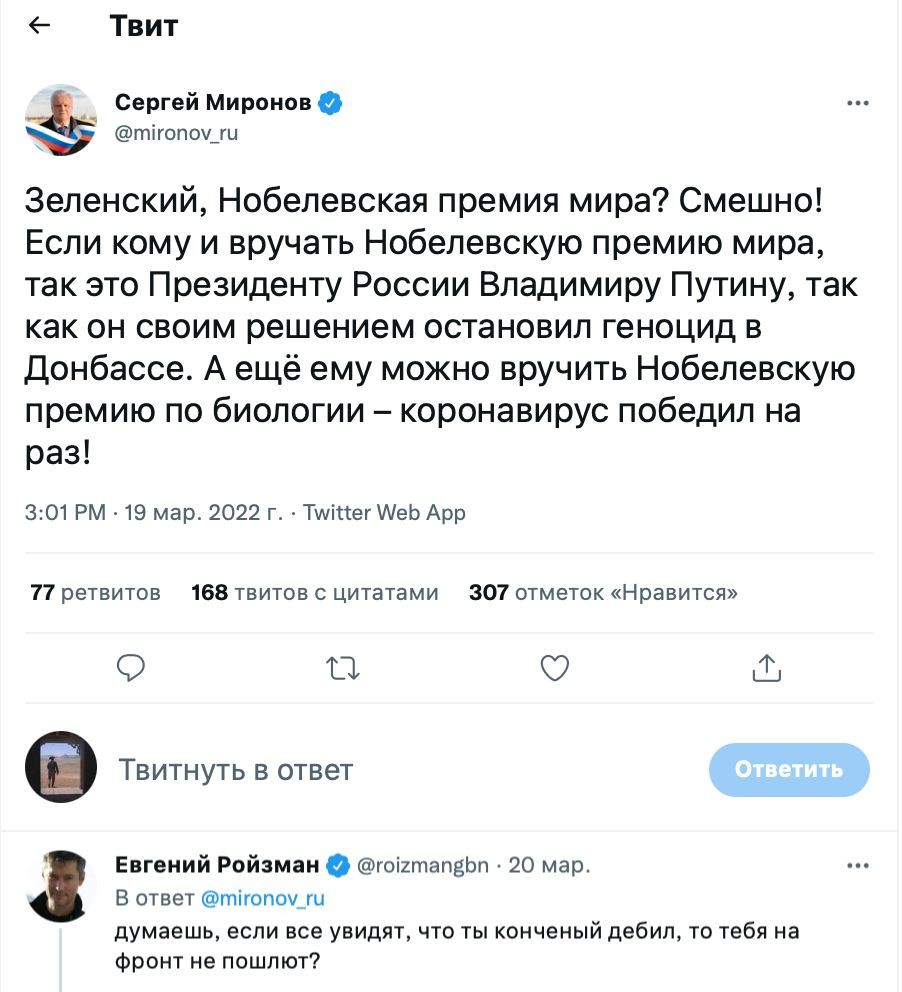Click the retweet icon below Mironov's tweet
The height and width of the screenshot is (992, 902).
coord(343,667)
